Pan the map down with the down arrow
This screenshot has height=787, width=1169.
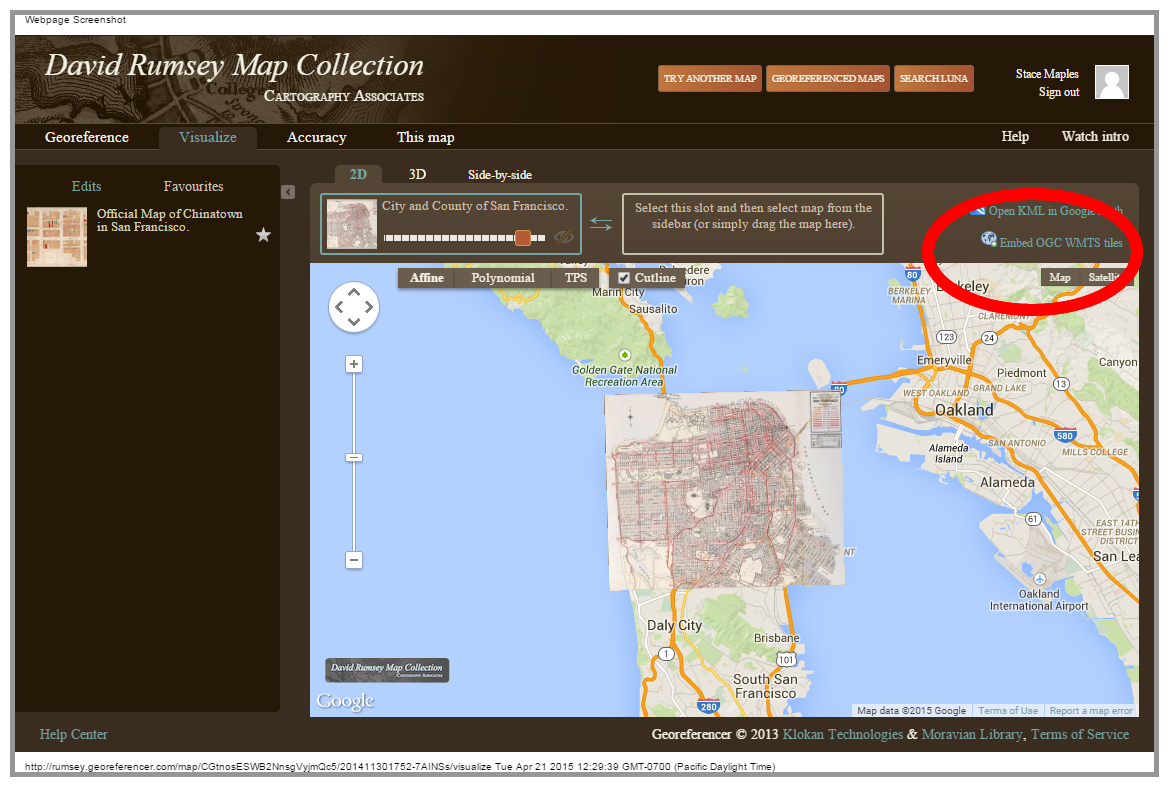(354, 321)
